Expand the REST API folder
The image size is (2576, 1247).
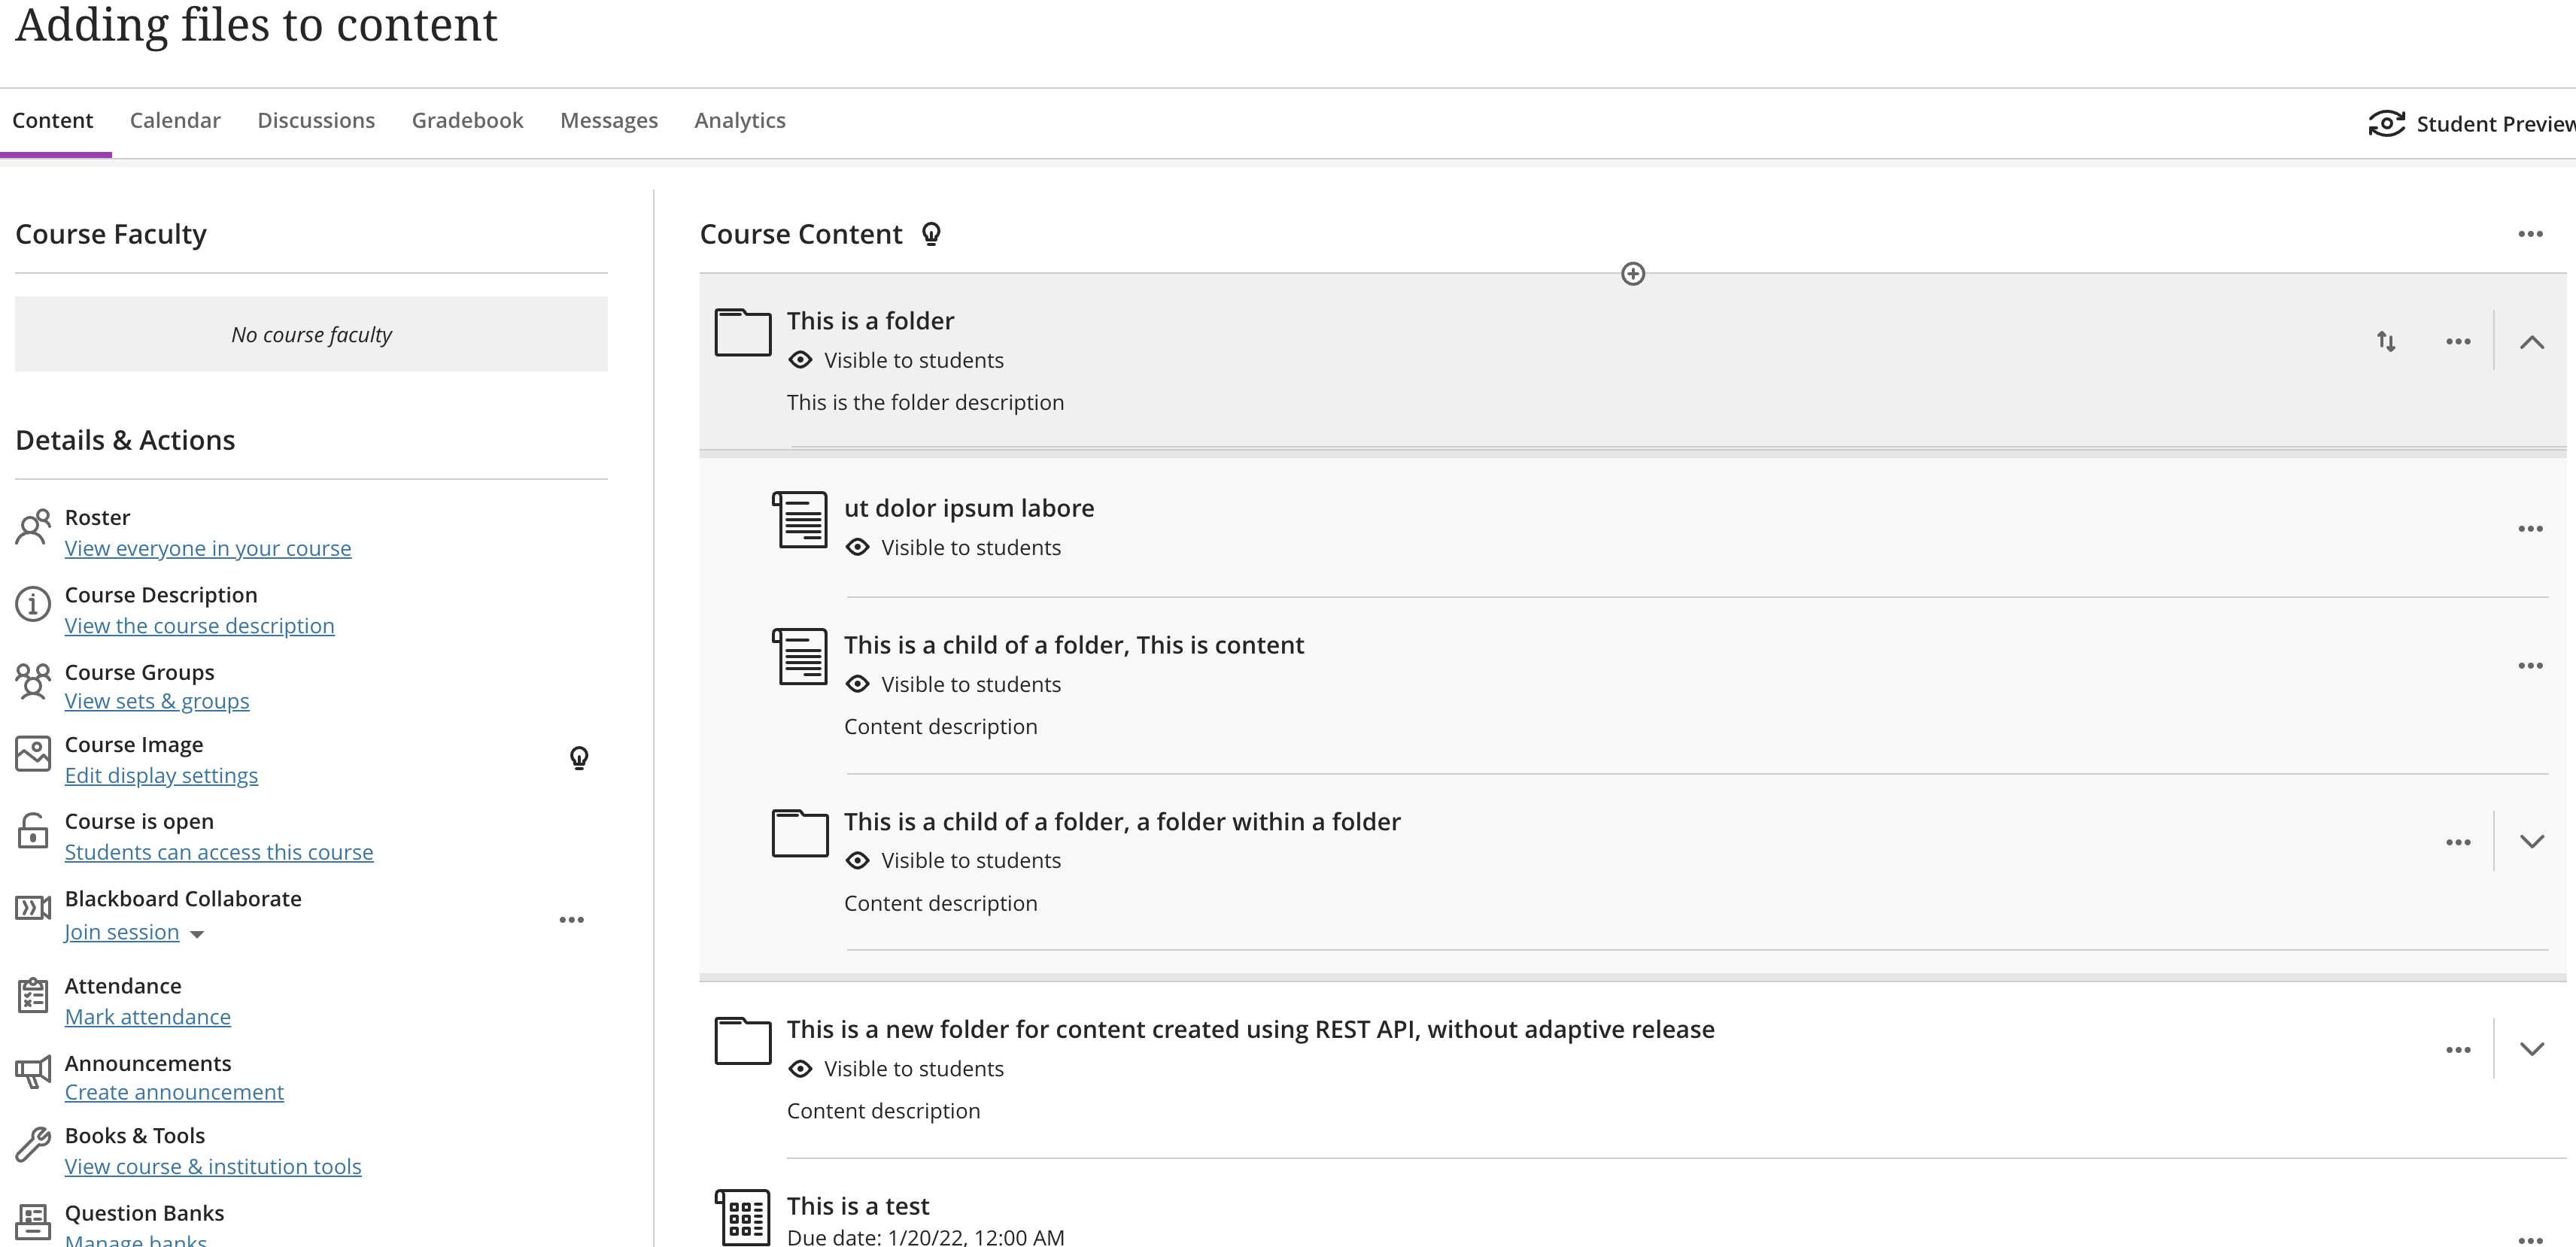click(x=2531, y=1049)
